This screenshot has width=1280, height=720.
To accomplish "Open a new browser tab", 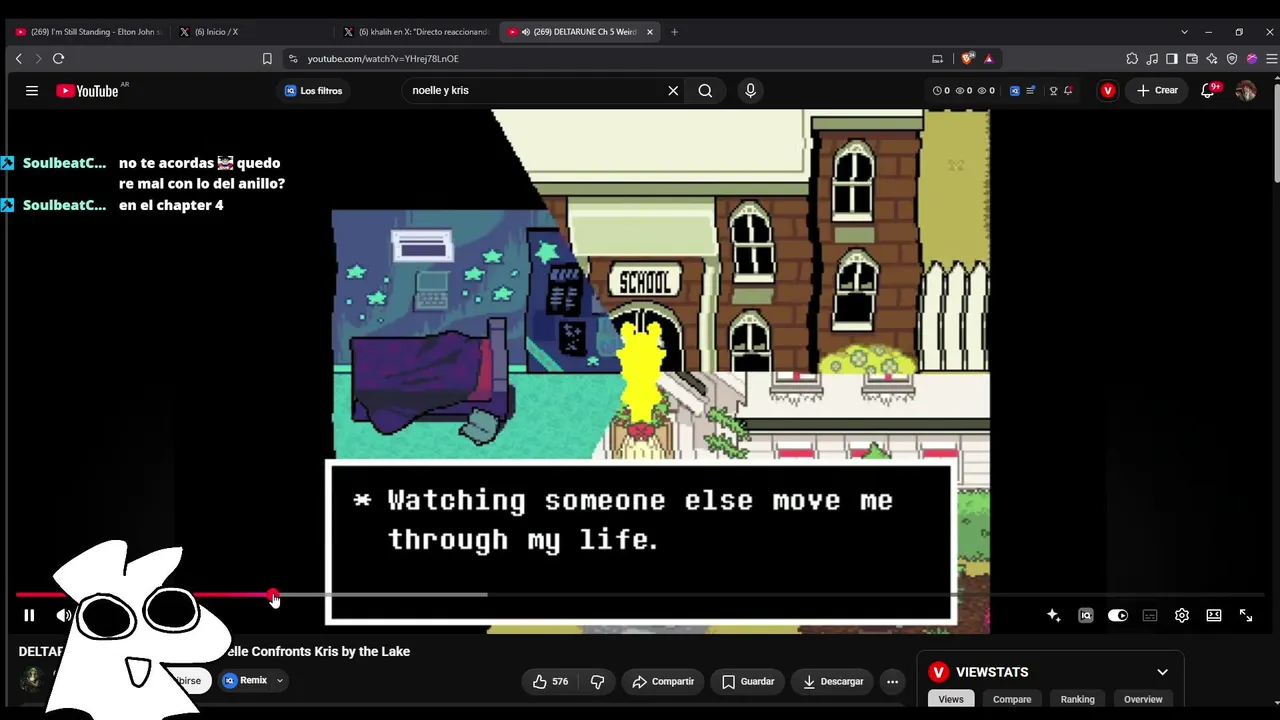I will pyautogui.click(x=674, y=32).
